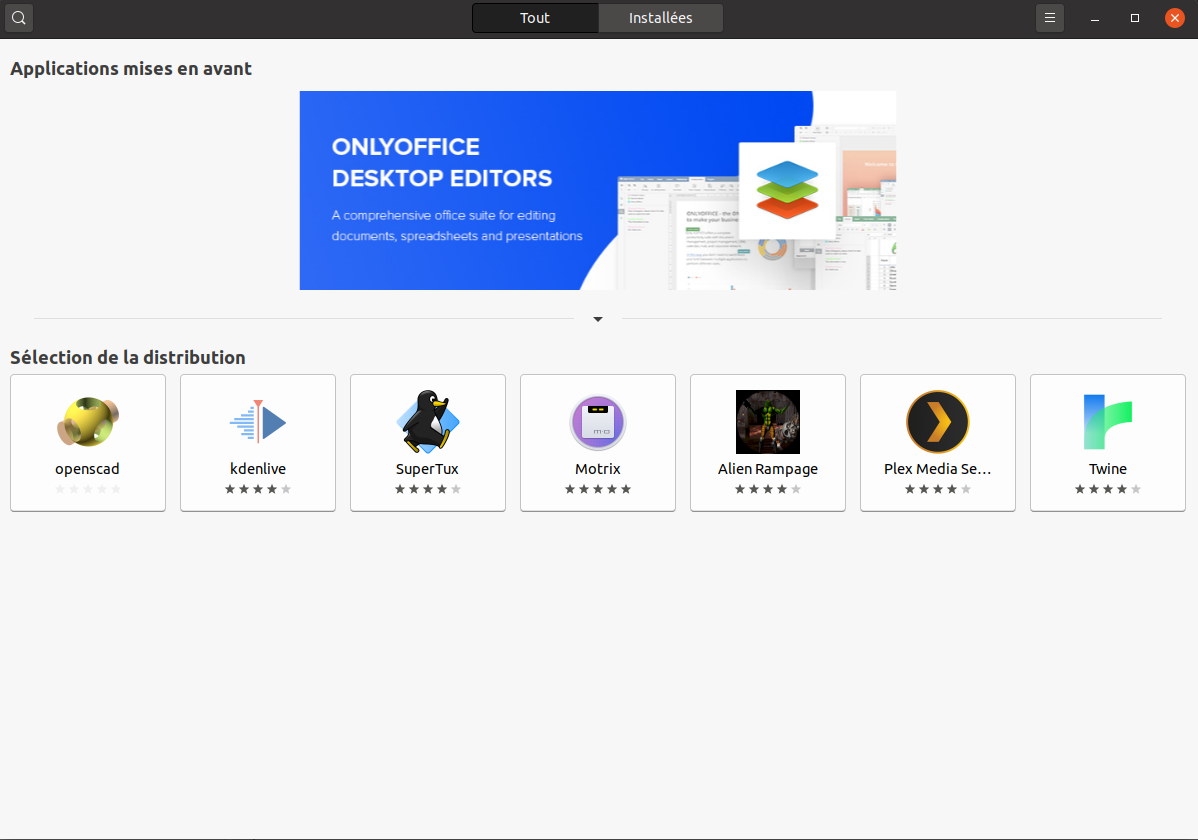Click the Twine name label
Viewport: 1198px width, 840px height.
click(x=1108, y=469)
